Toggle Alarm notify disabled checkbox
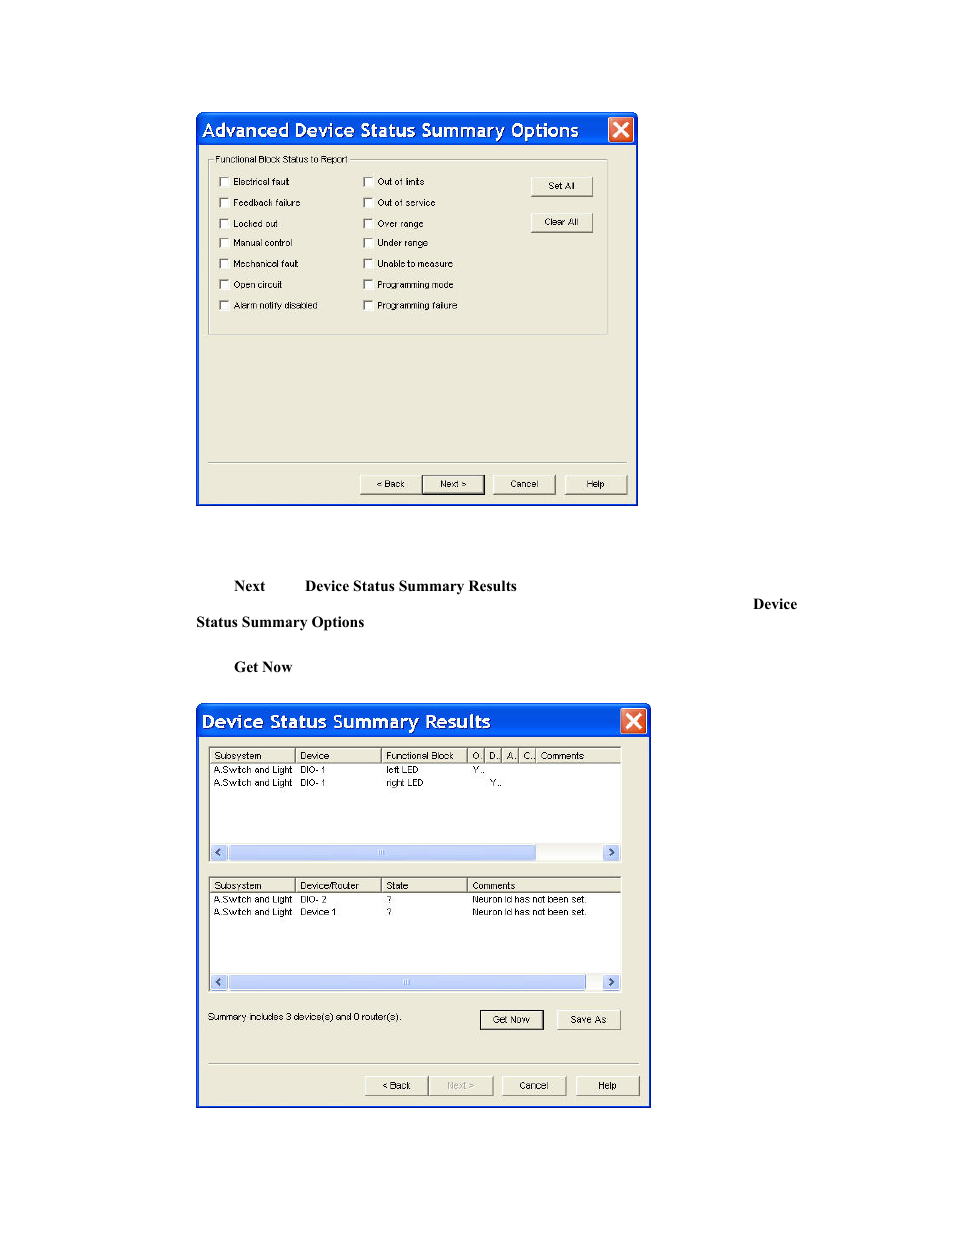 click(x=224, y=306)
